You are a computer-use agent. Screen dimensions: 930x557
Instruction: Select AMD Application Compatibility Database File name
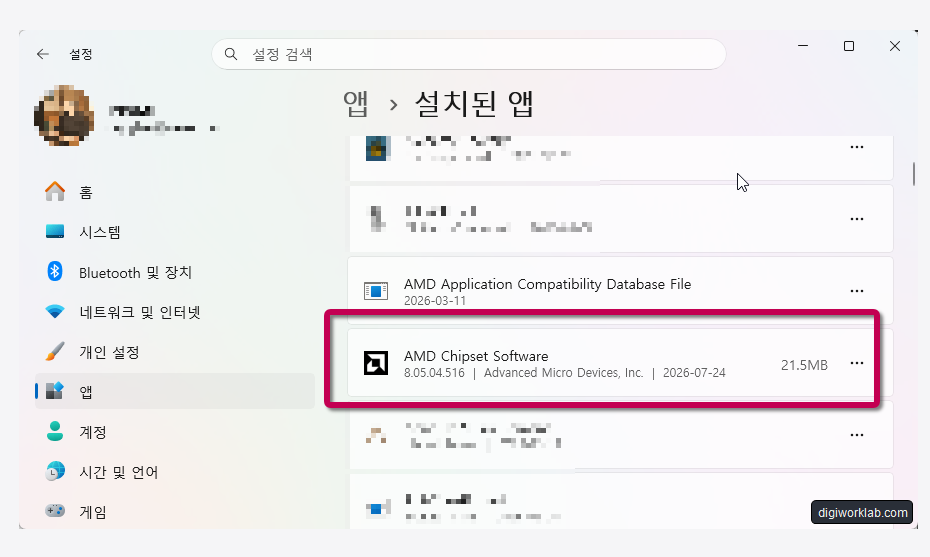547,284
